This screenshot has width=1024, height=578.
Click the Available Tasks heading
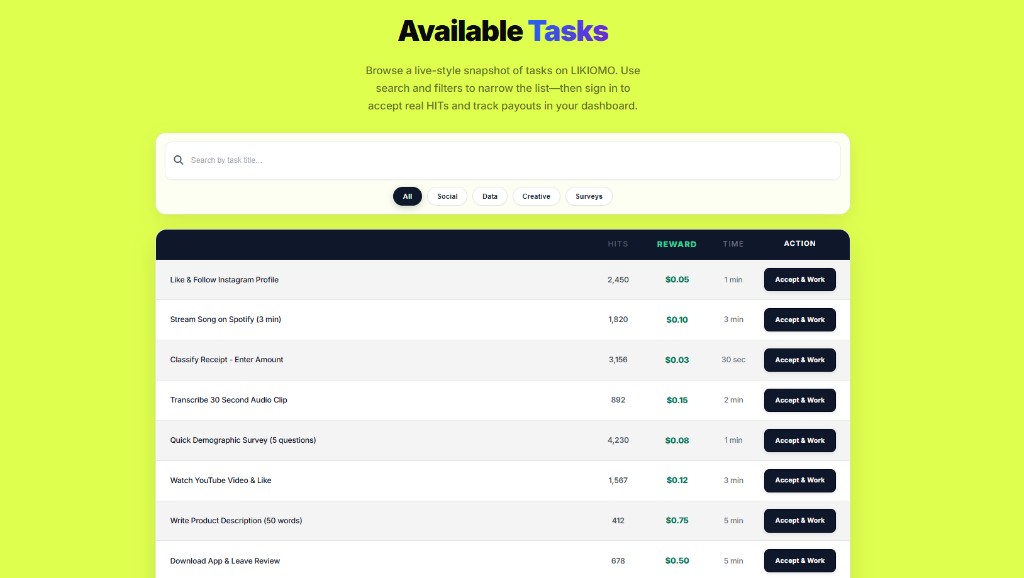coord(503,31)
